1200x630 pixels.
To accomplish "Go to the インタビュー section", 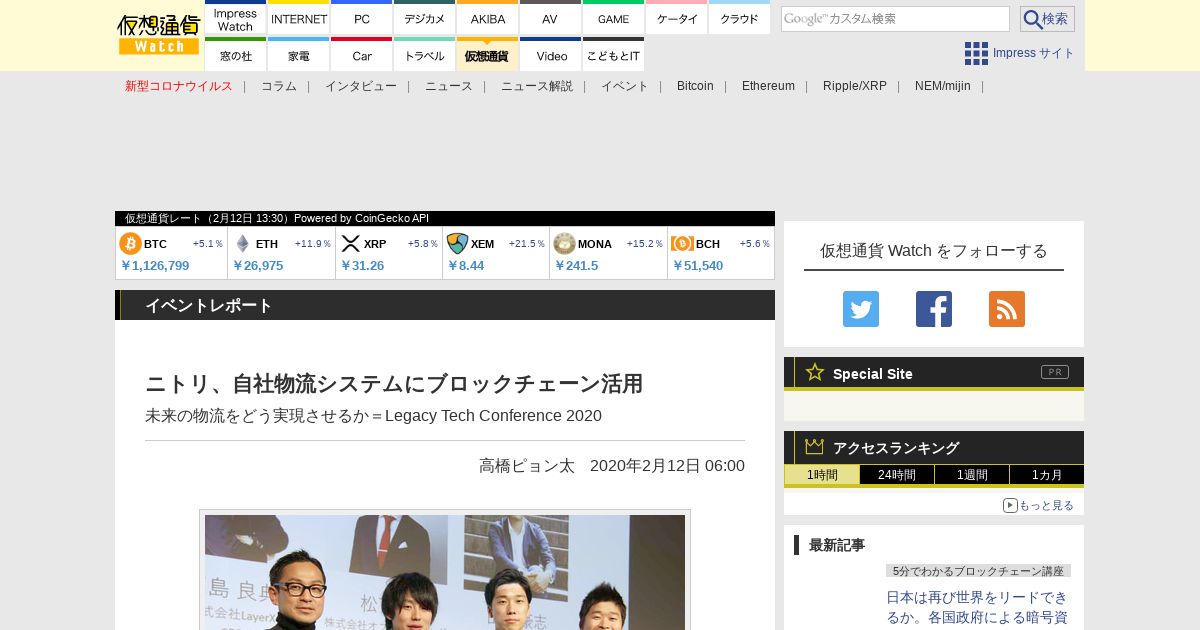I will pyautogui.click(x=361, y=86).
